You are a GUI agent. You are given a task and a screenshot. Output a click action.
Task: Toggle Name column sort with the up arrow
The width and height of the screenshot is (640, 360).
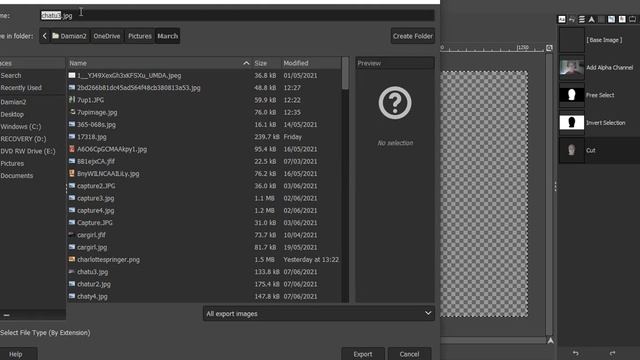246,63
